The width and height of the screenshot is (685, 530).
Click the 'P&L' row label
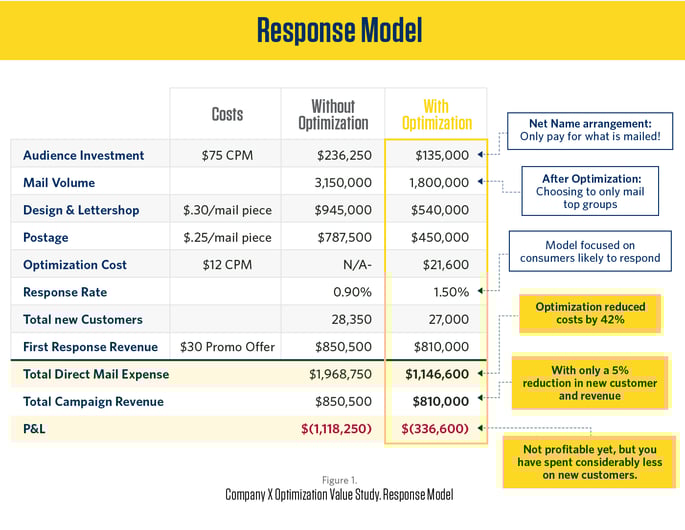(34, 429)
